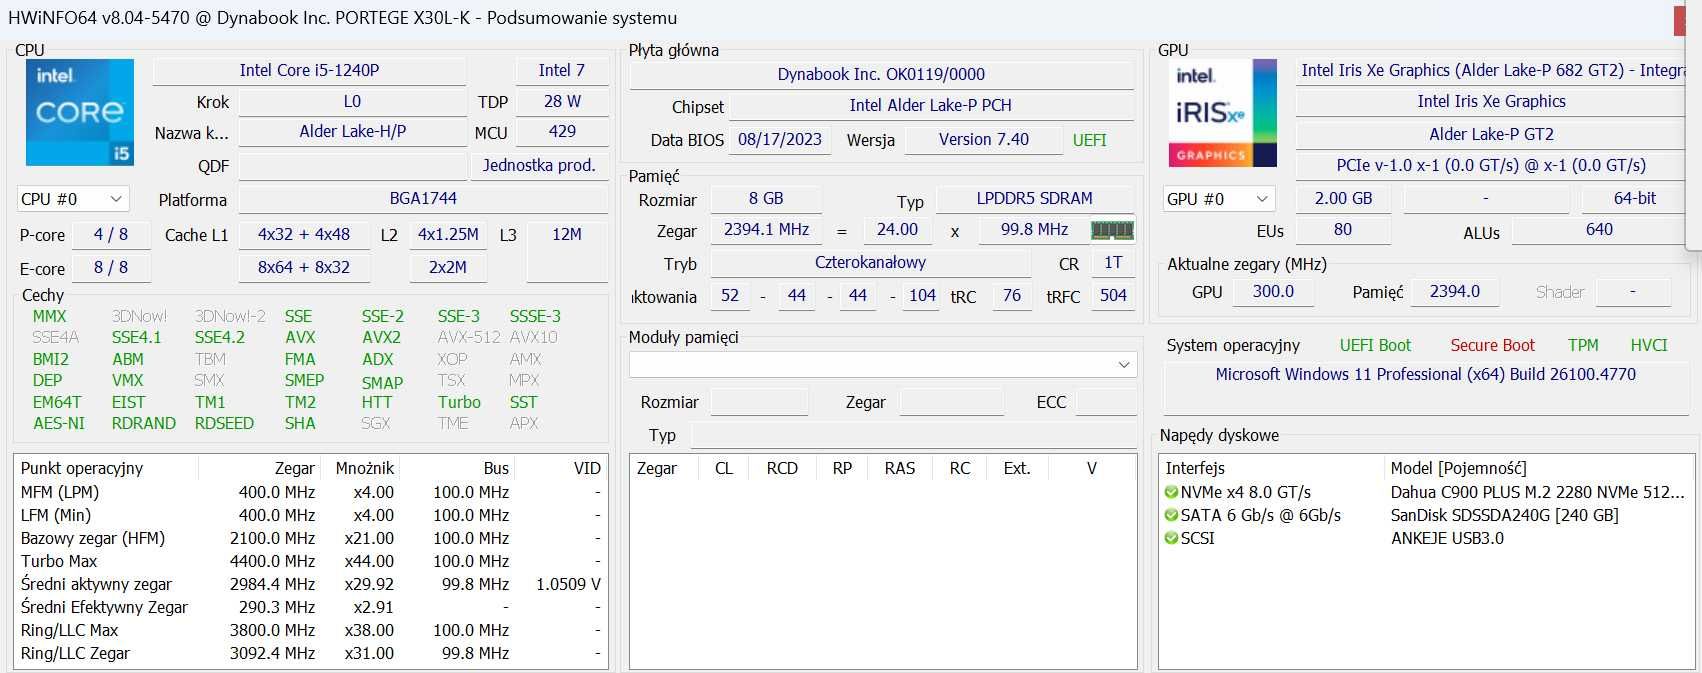Click the tRFC 504 value
The height and width of the screenshot is (673, 1702).
1113,295
